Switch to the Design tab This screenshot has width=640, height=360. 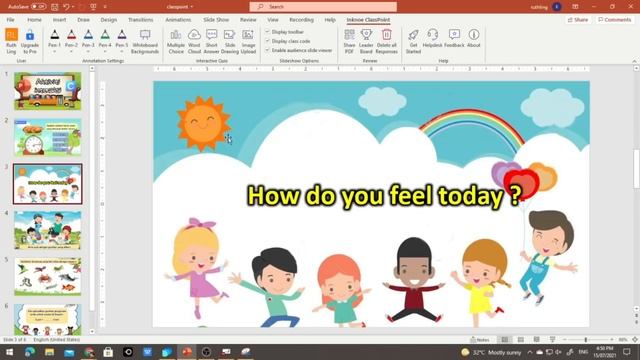[109, 20]
